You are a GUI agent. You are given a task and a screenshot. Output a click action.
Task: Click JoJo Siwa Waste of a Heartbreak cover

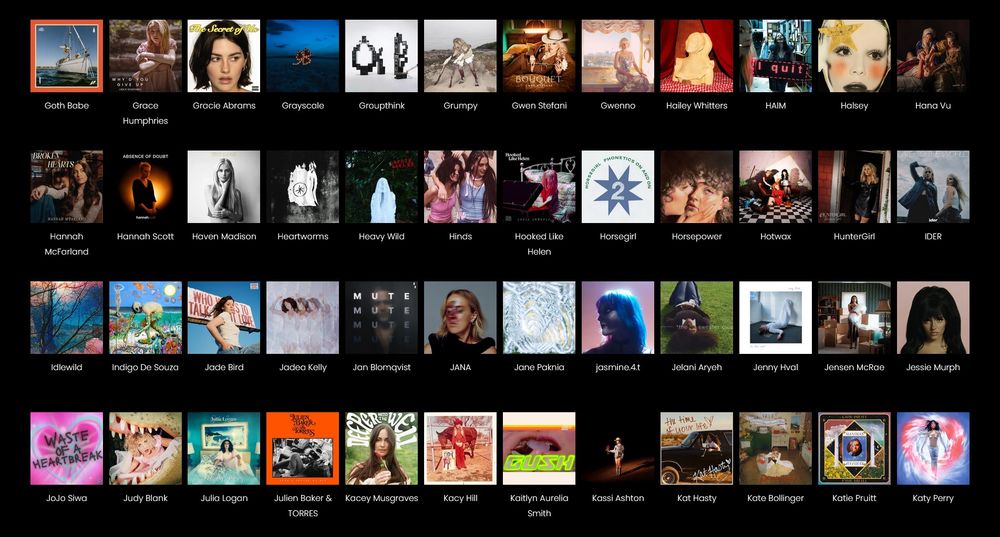pos(66,448)
